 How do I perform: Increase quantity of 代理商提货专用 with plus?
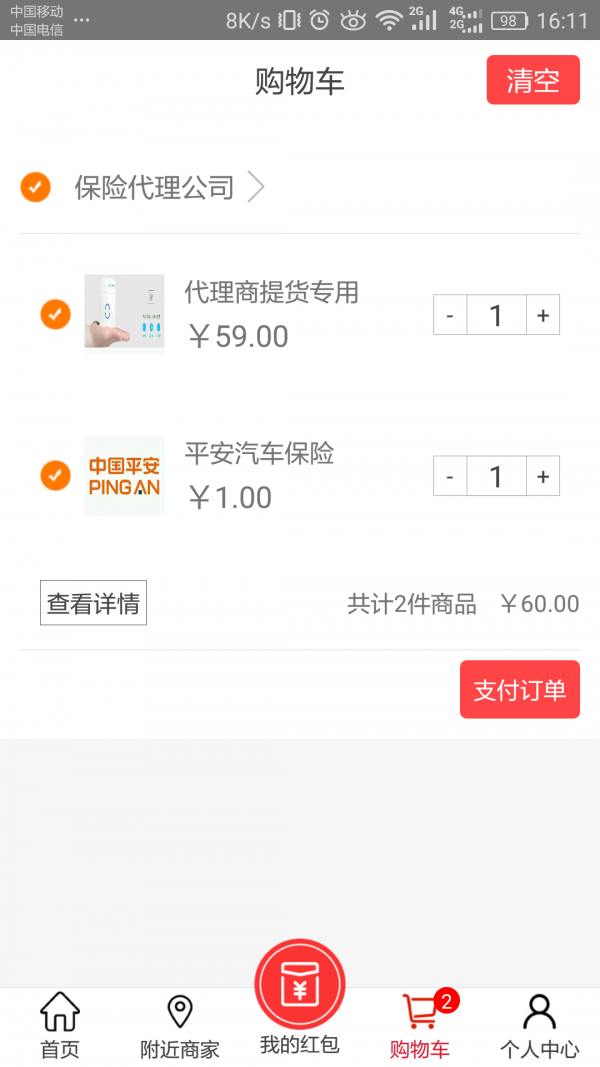coord(542,314)
